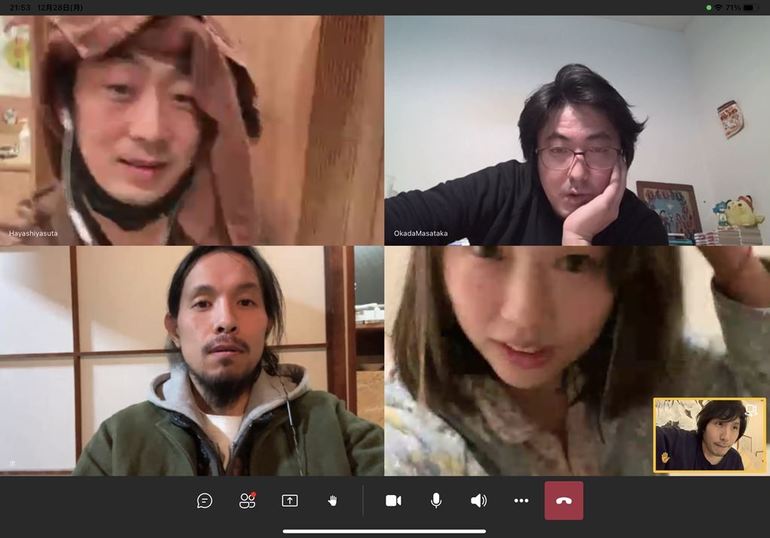
Task: Open the more options menu
Action: [x=521, y=500]
